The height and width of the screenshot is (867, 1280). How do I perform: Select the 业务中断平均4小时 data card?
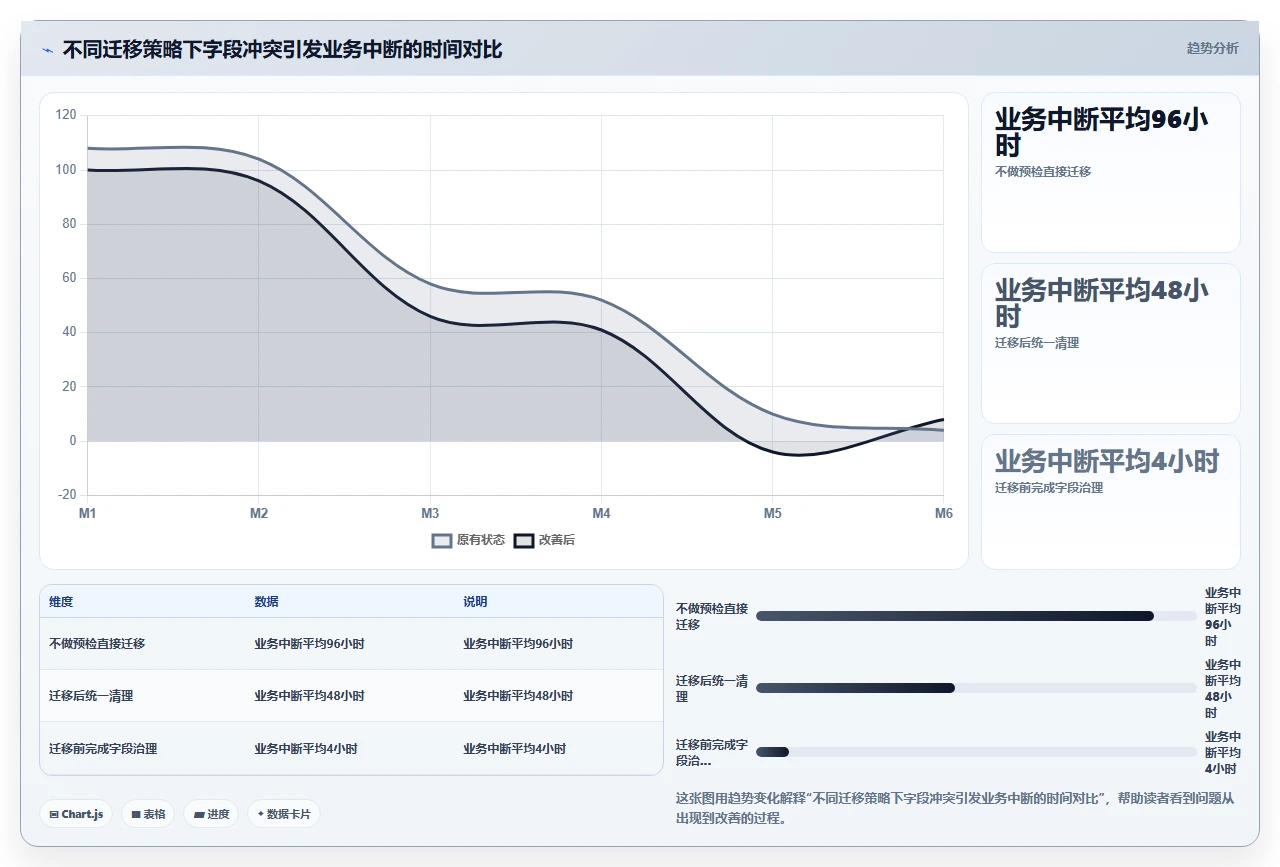(x=1110, y=501)
